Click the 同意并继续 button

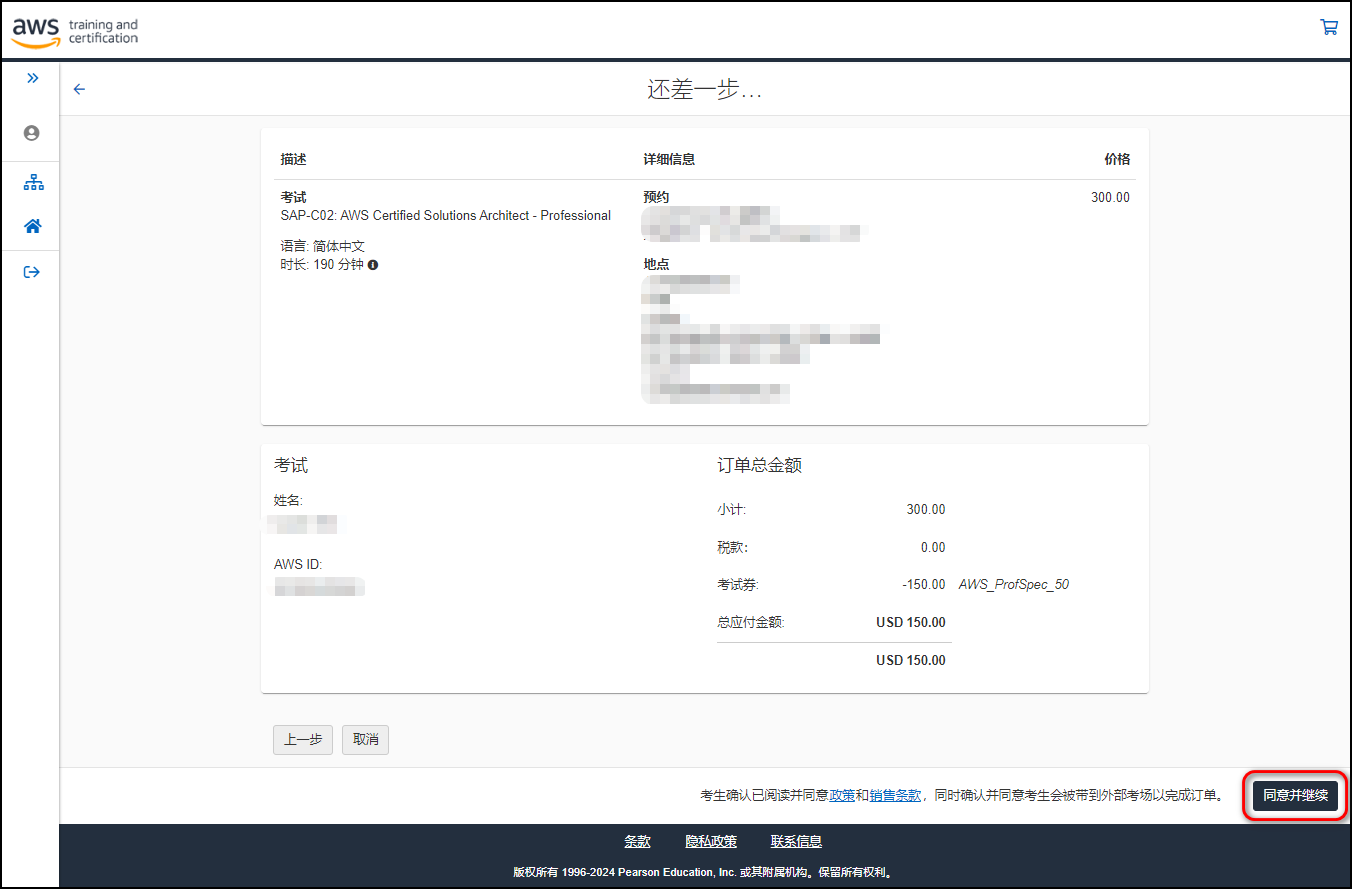click(1295, 796)
